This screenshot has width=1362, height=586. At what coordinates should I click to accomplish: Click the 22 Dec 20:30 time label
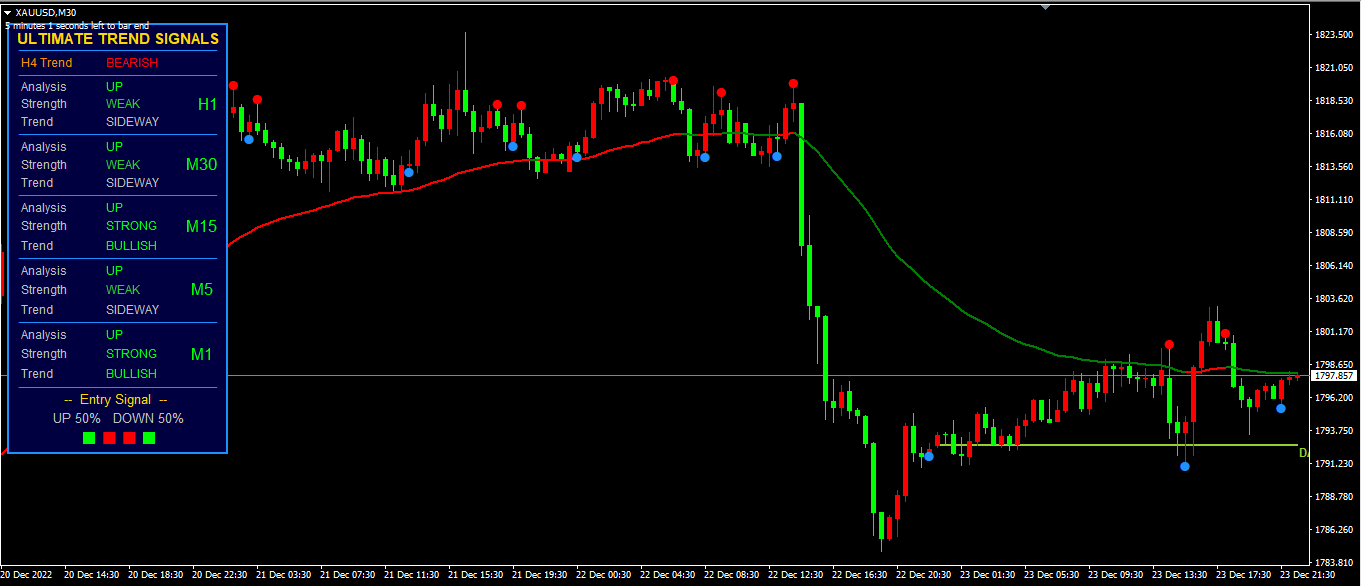tap(924, 575)
